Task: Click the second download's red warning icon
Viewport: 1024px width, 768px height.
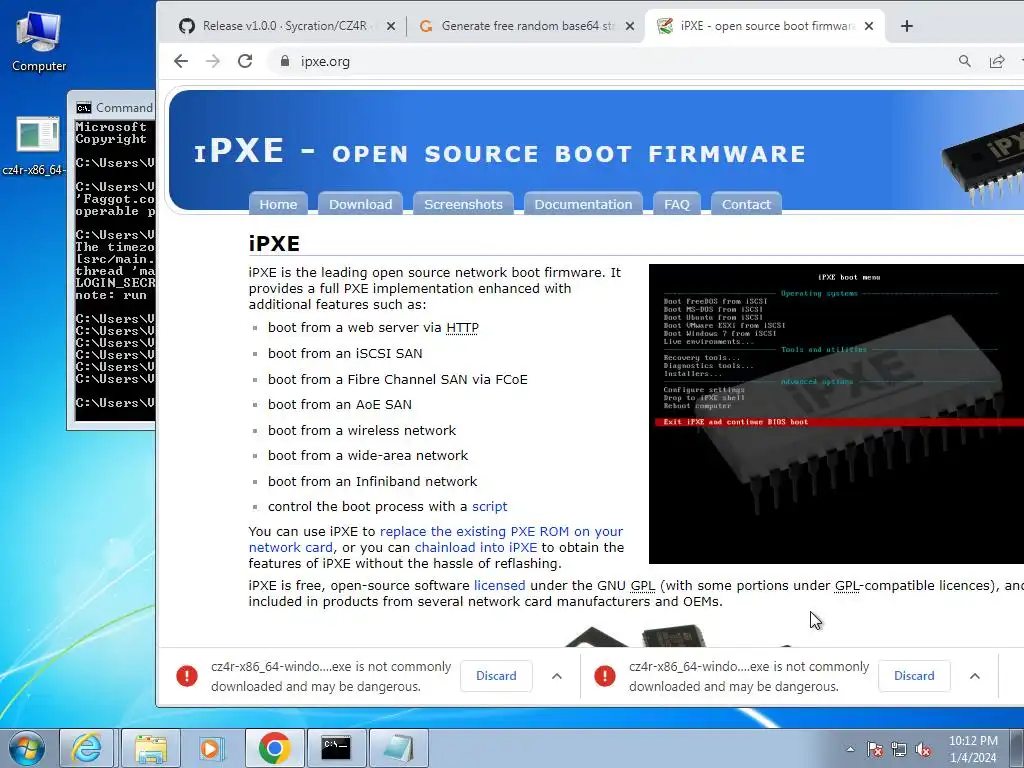Action: point(605,676)
